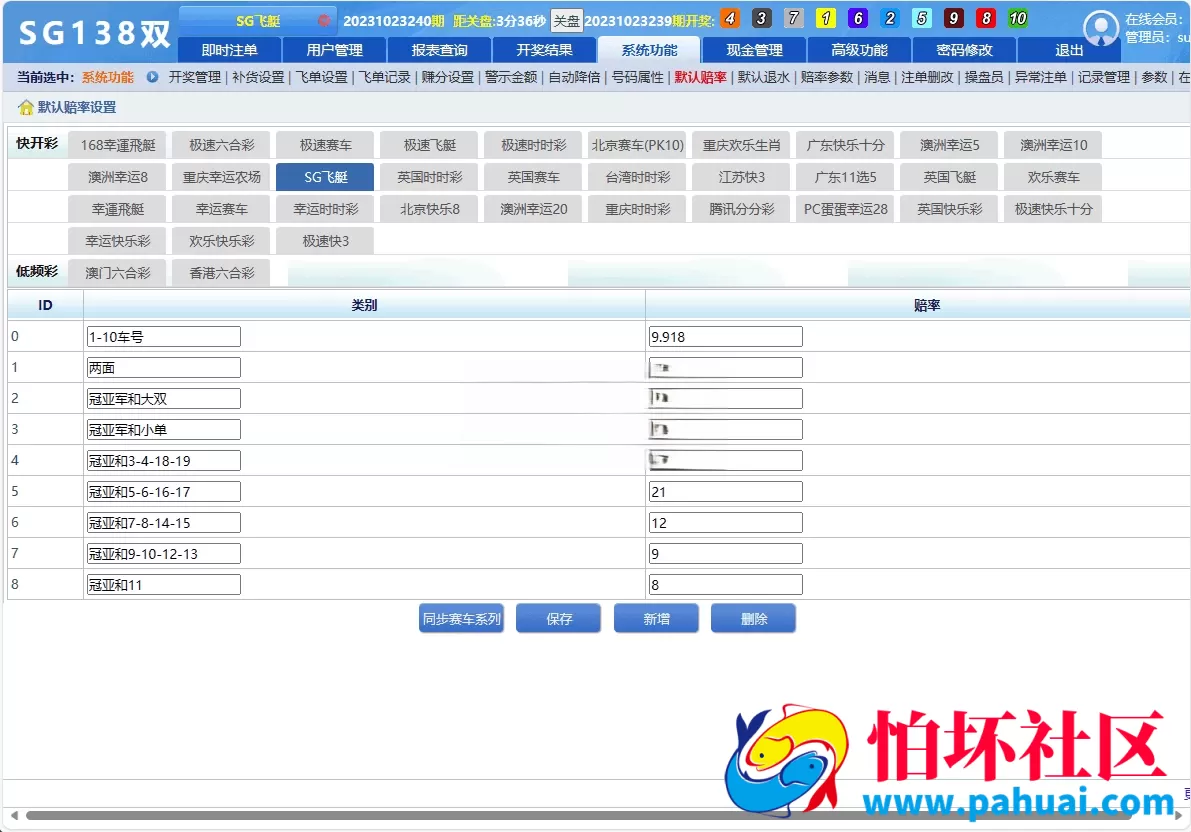This screenshot has width=1191, height=832.
Task: Select the 北京赛车(PK10) game tab
Action: (638, 144)
